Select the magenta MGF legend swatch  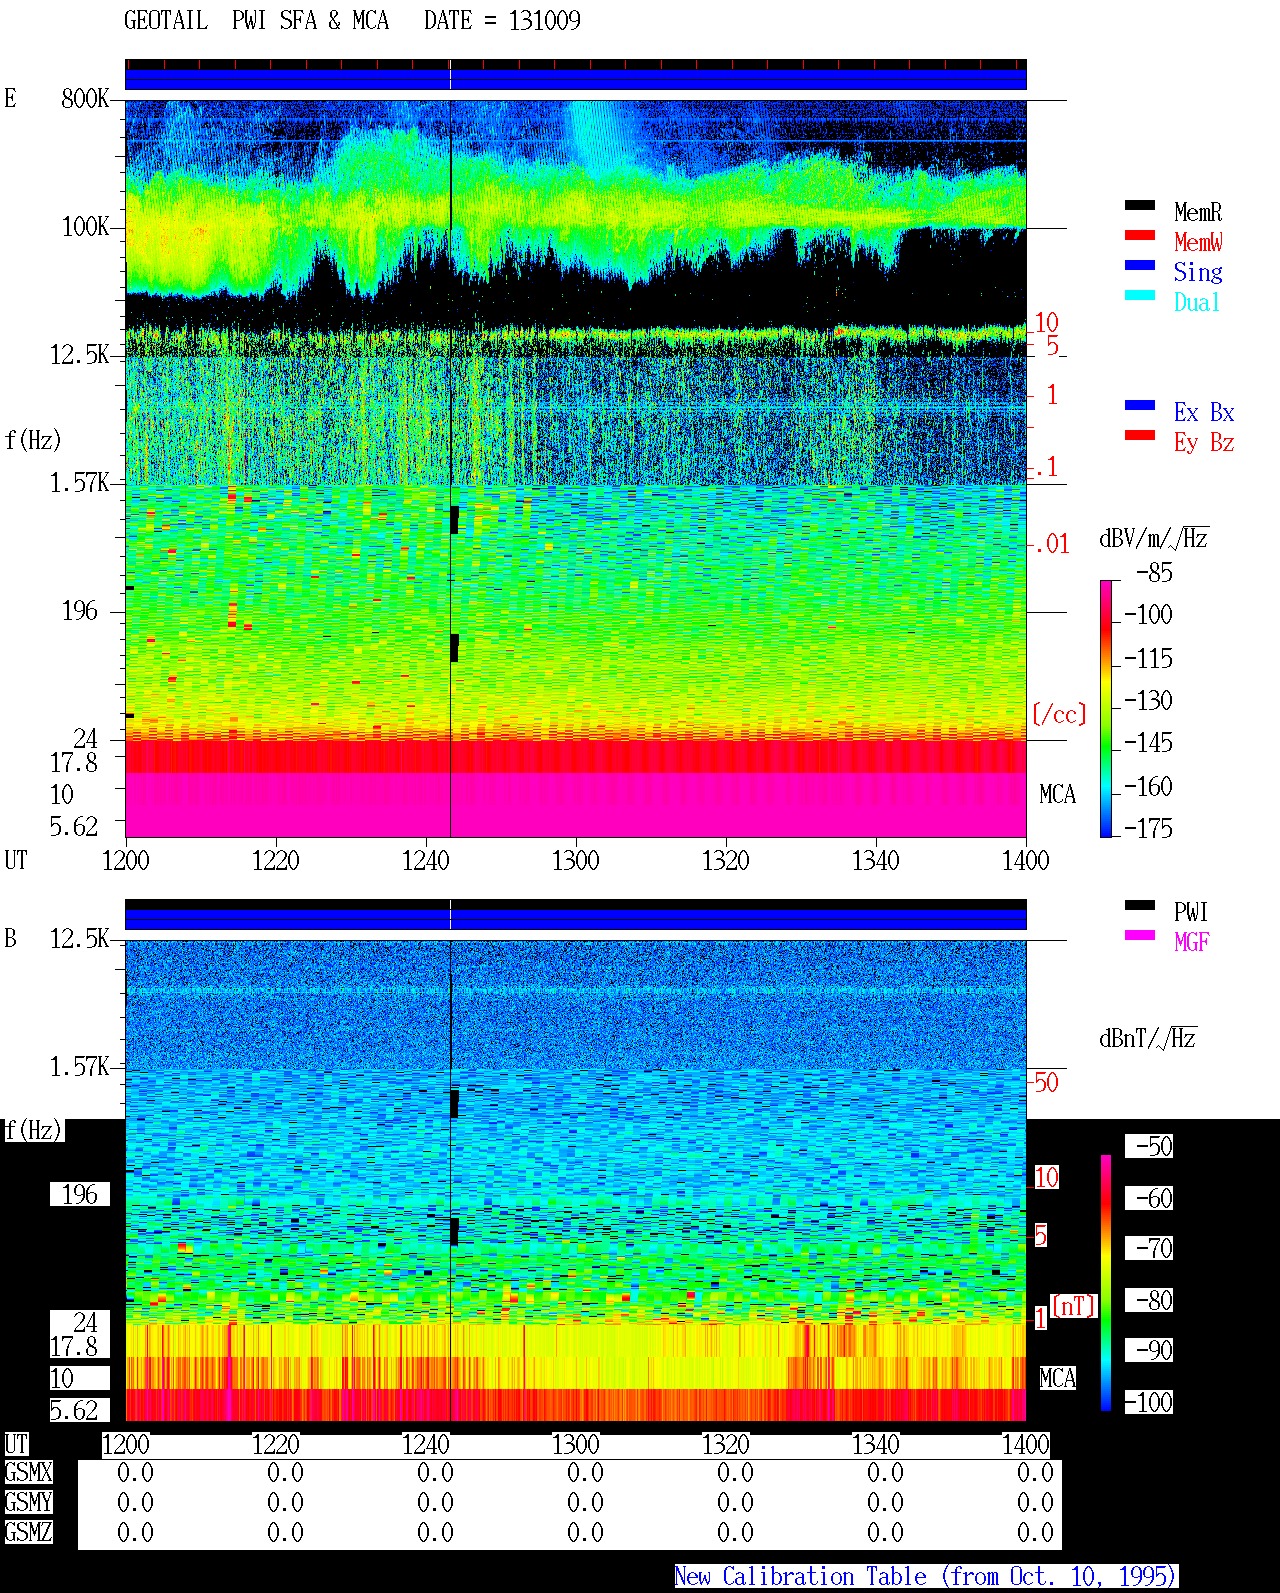point(1140,936)
